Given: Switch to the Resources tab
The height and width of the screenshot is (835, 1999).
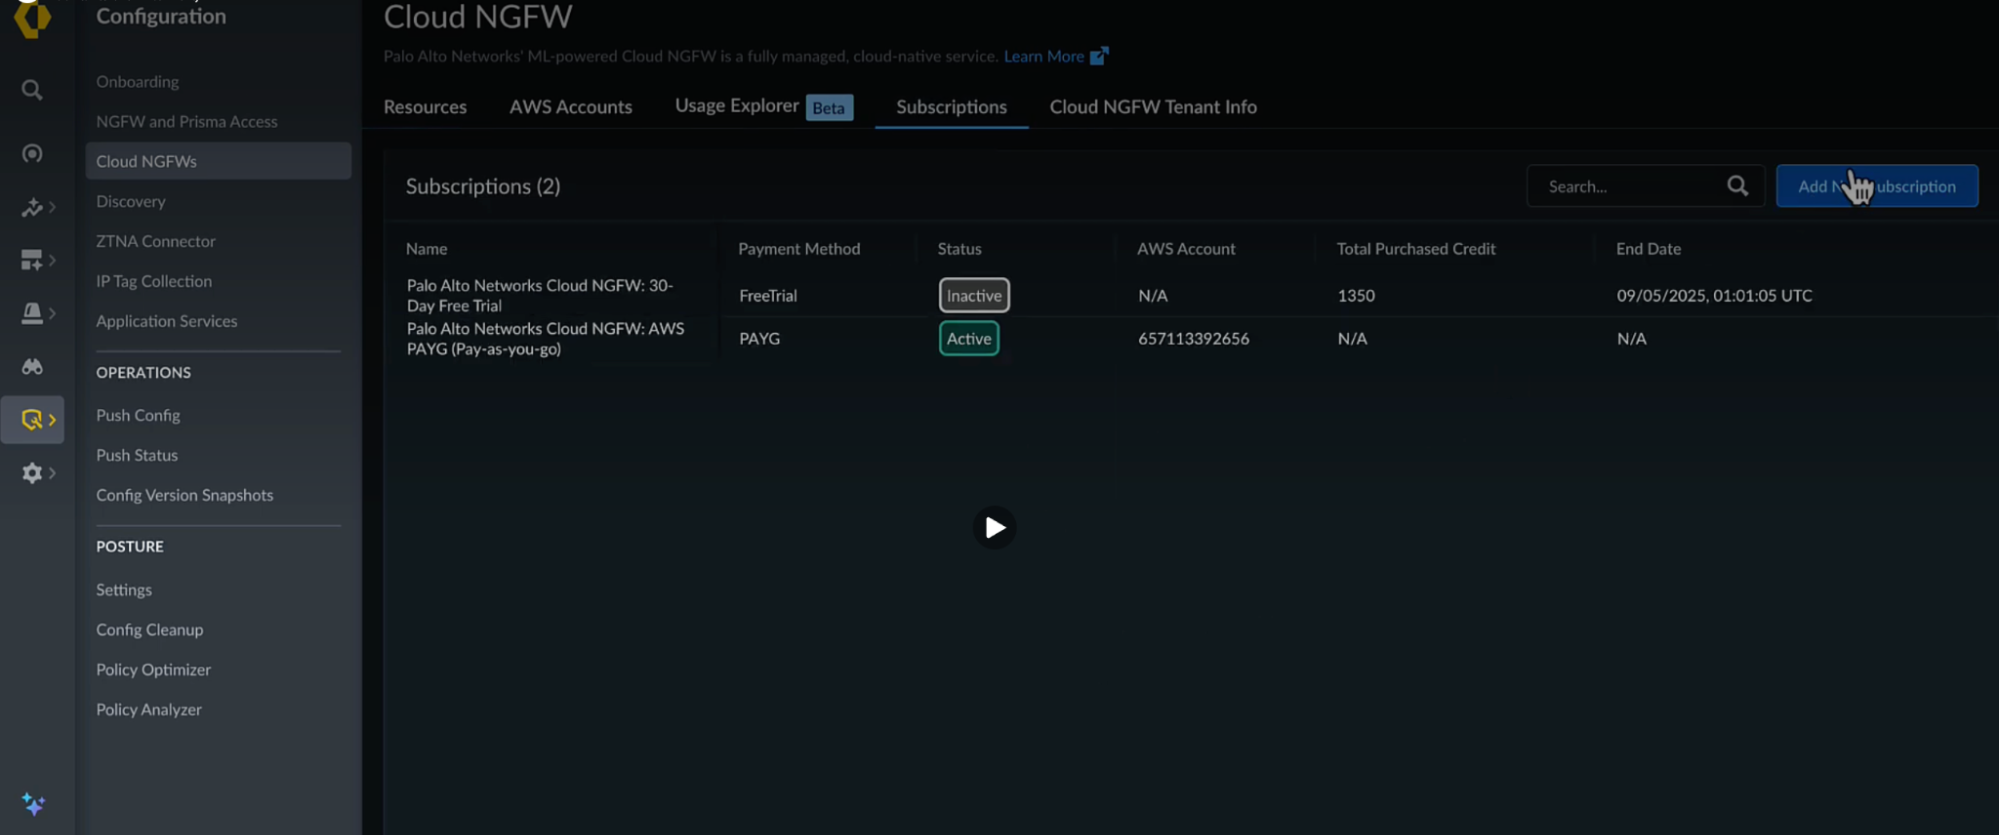Looking at the screenshot, I should pyautogui.click(x=425, y=107).
